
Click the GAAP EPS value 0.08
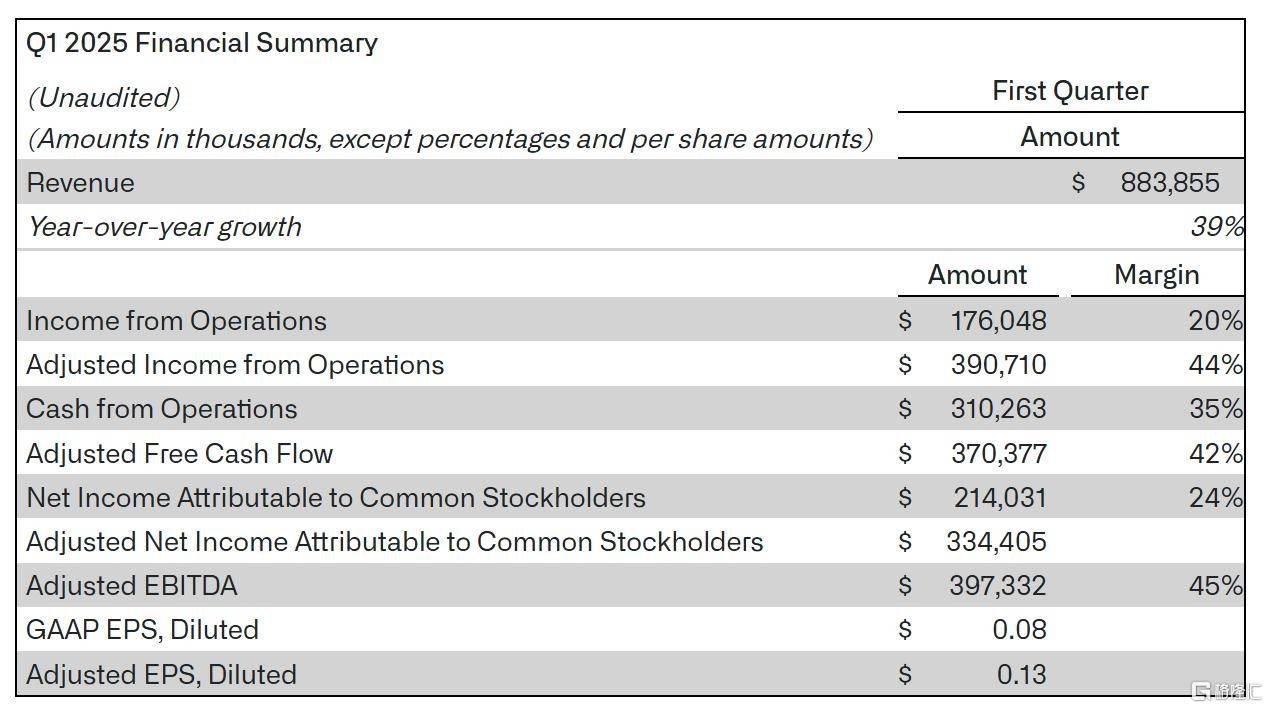coord(1021,630)
